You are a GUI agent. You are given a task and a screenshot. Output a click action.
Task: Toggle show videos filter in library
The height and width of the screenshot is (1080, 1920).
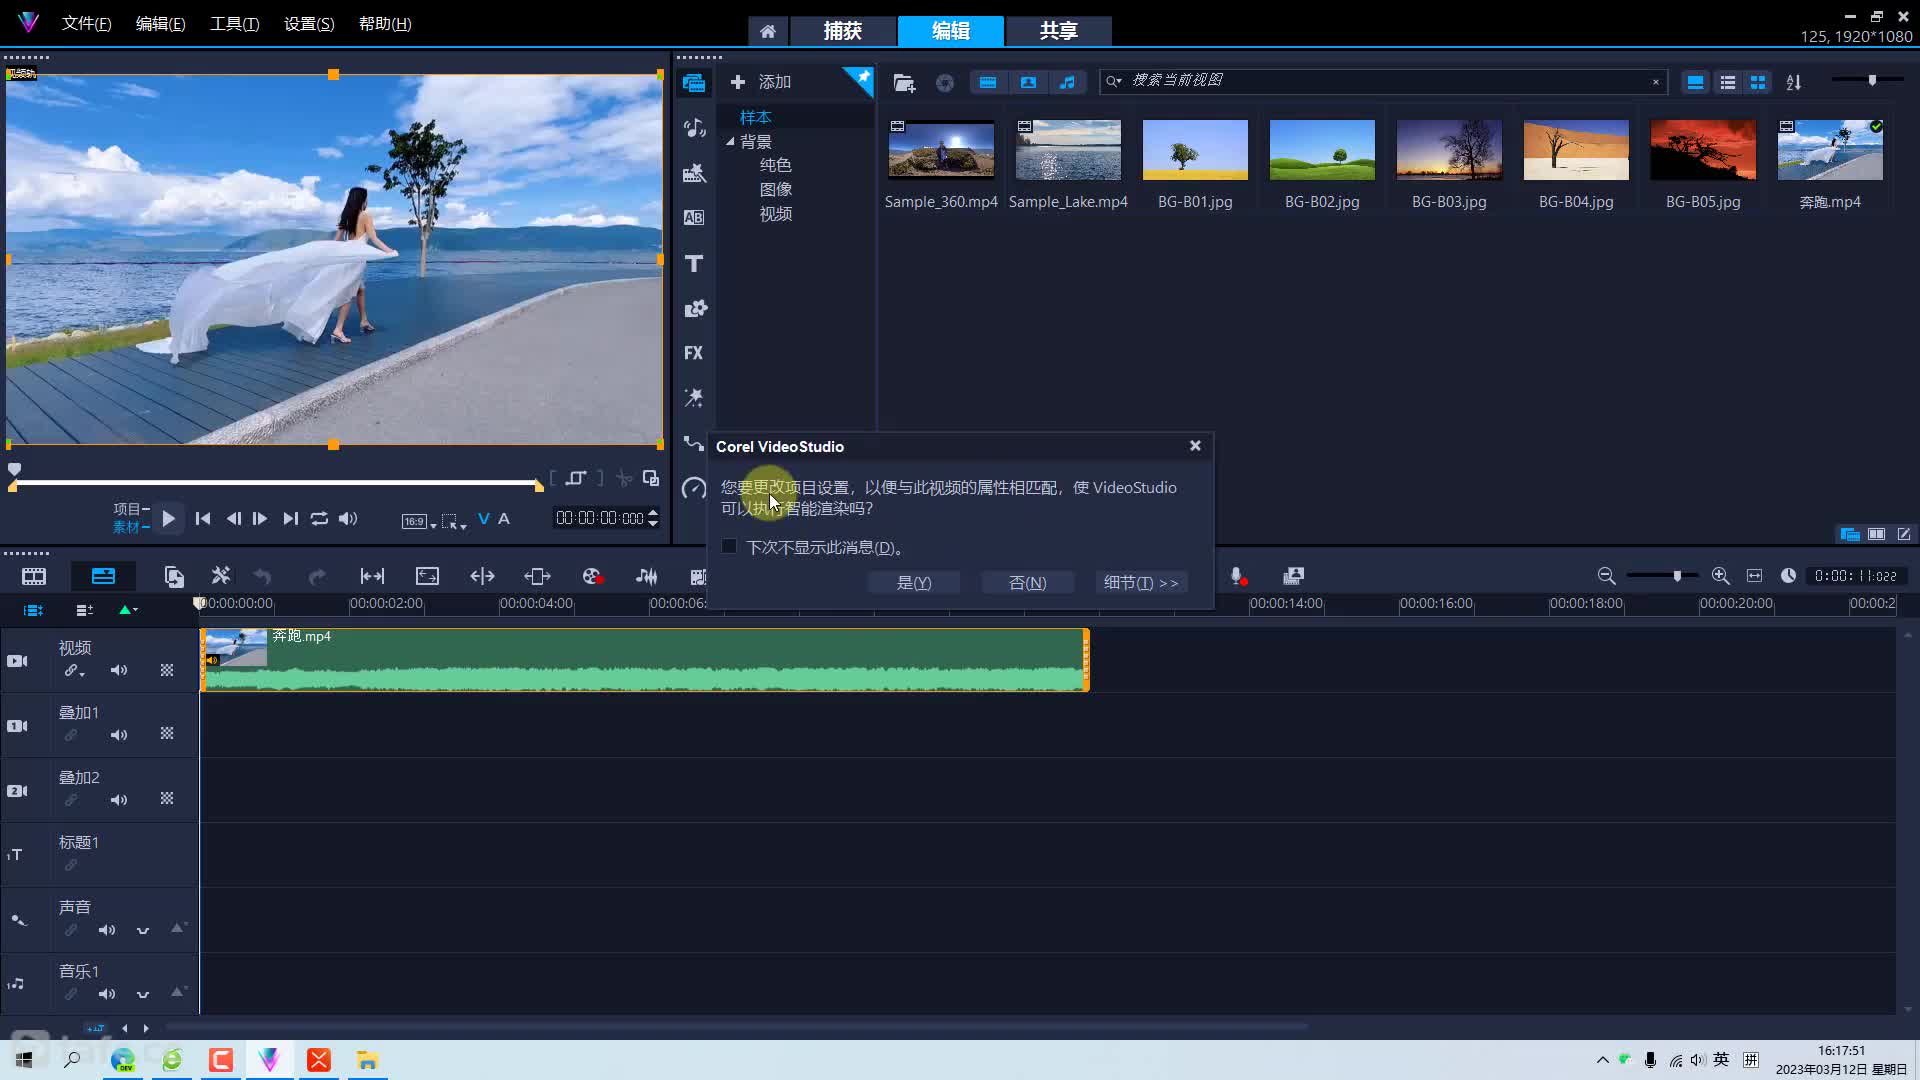[x=988, y=83]
